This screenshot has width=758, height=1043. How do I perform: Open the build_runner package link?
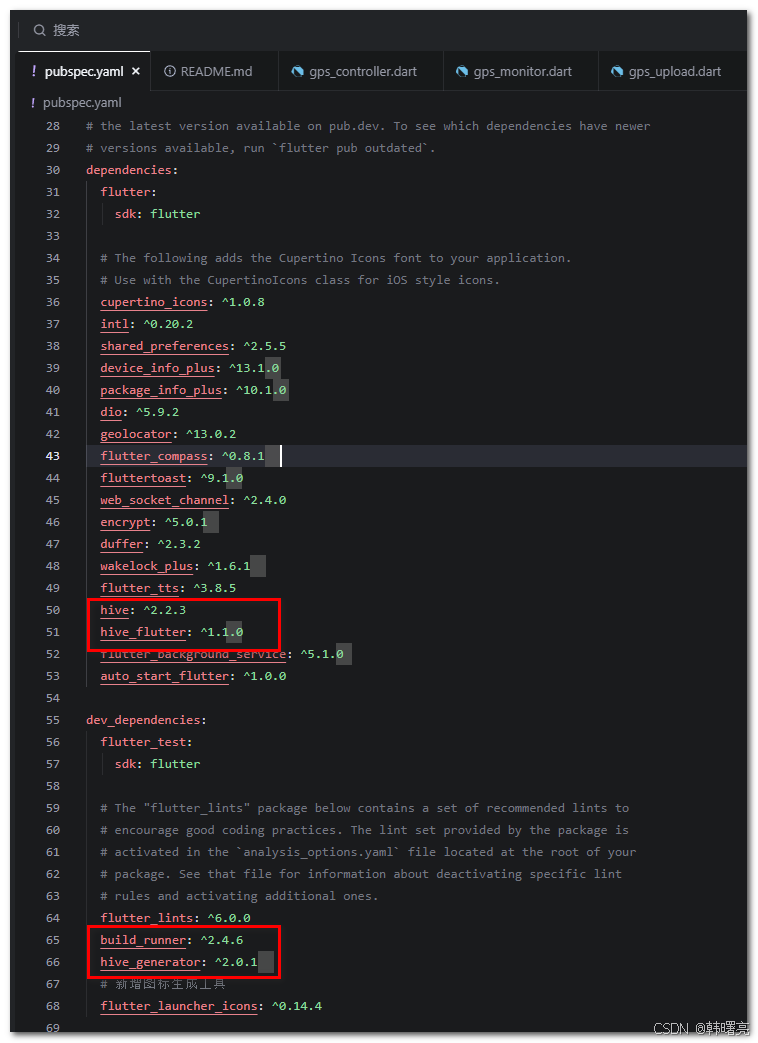[143, 940]
